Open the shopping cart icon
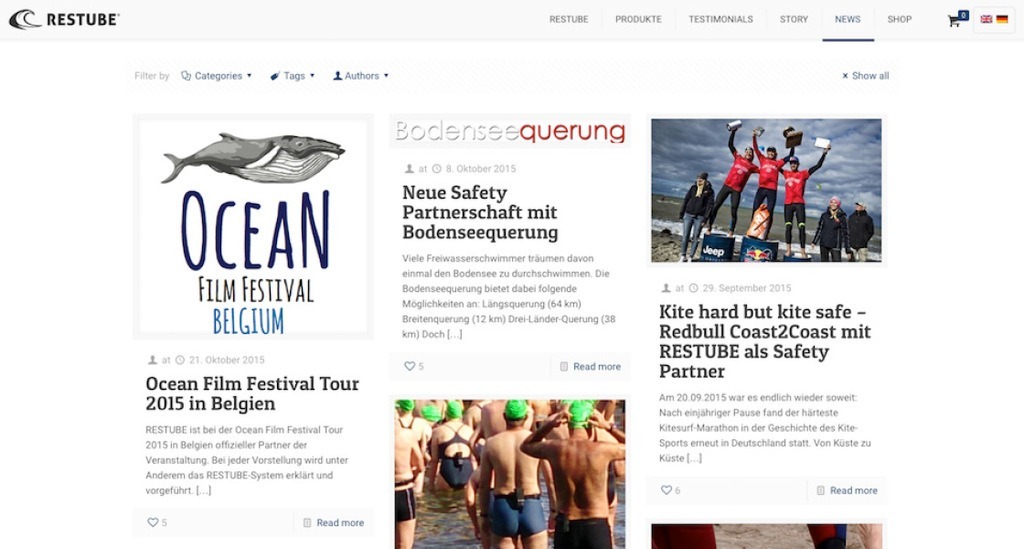 [x=954, y=21]
